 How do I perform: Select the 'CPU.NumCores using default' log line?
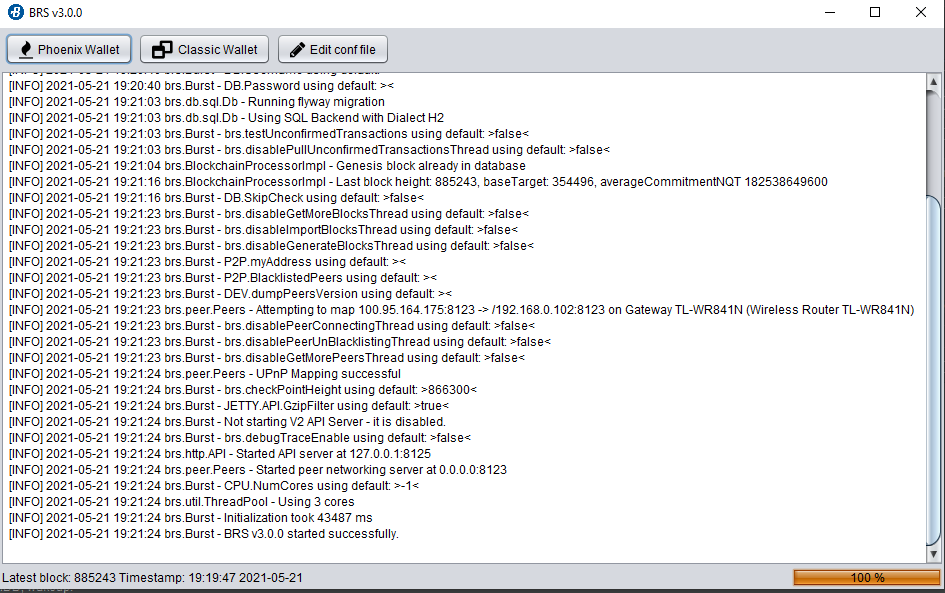[214, 486]
